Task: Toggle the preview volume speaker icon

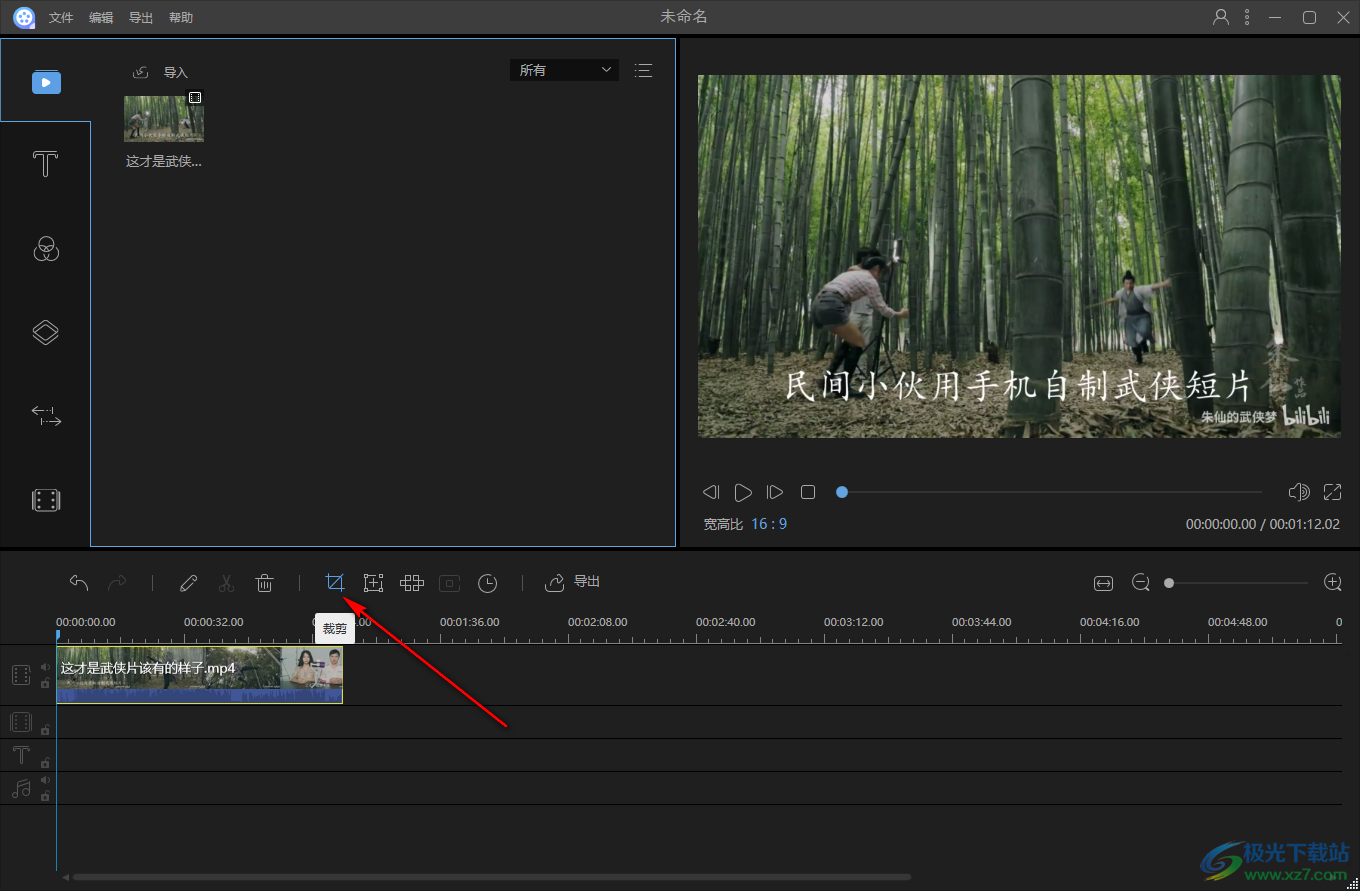Action: pyautogui.click(x=1299, y=492)
